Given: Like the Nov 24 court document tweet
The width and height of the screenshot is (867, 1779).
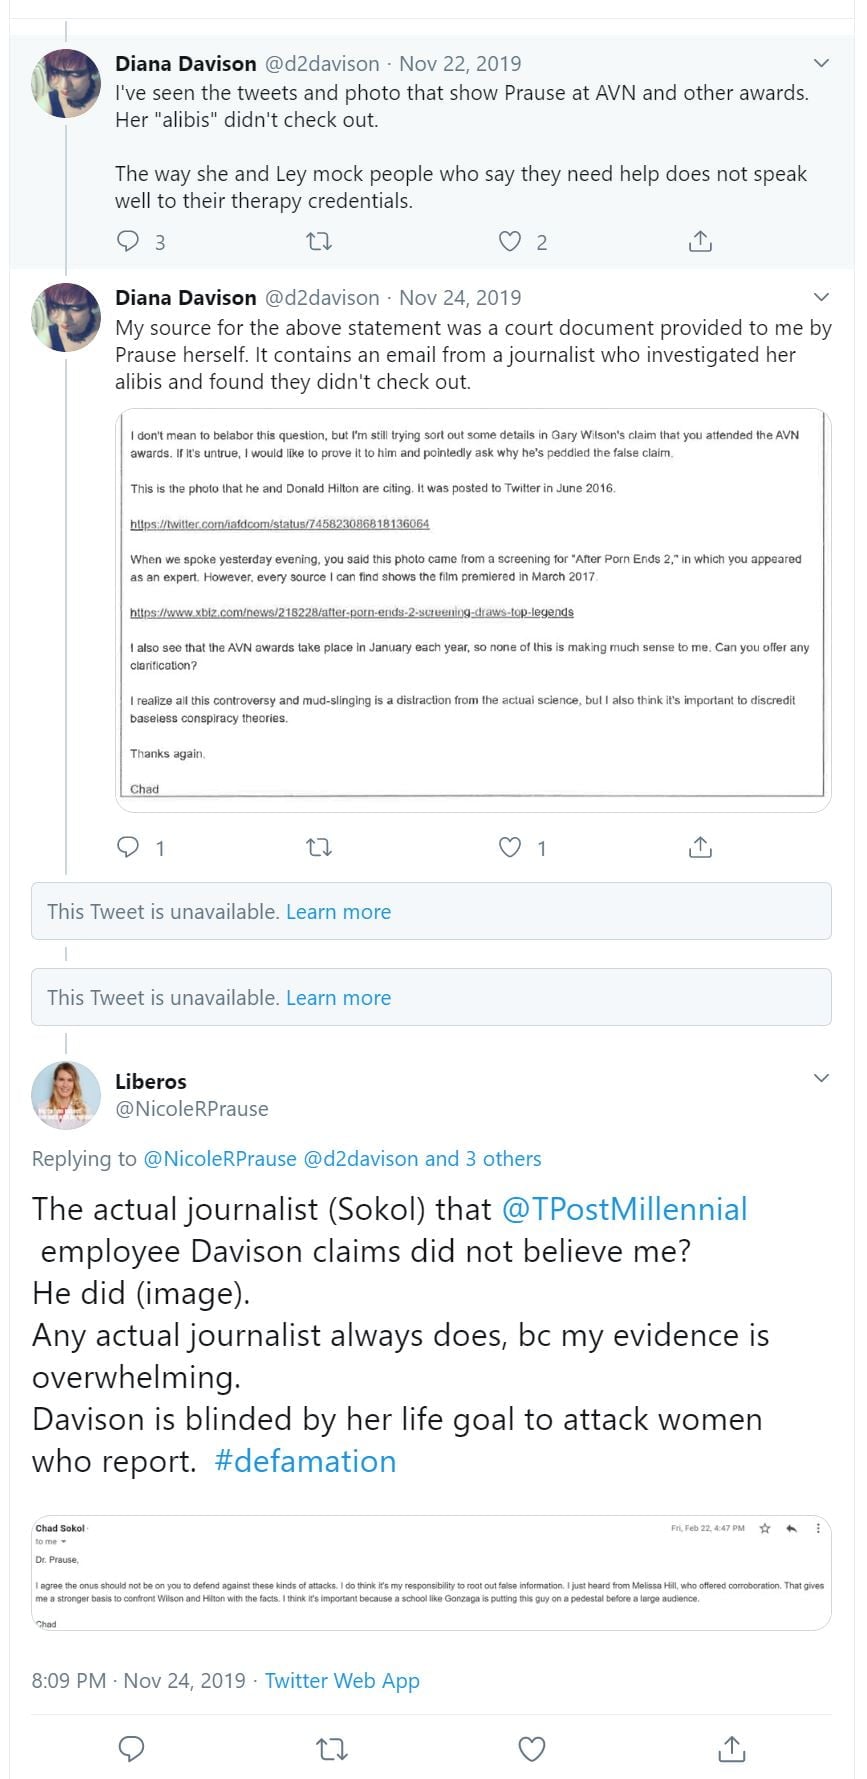Looking at the screenshot, I should pos(510,847).
